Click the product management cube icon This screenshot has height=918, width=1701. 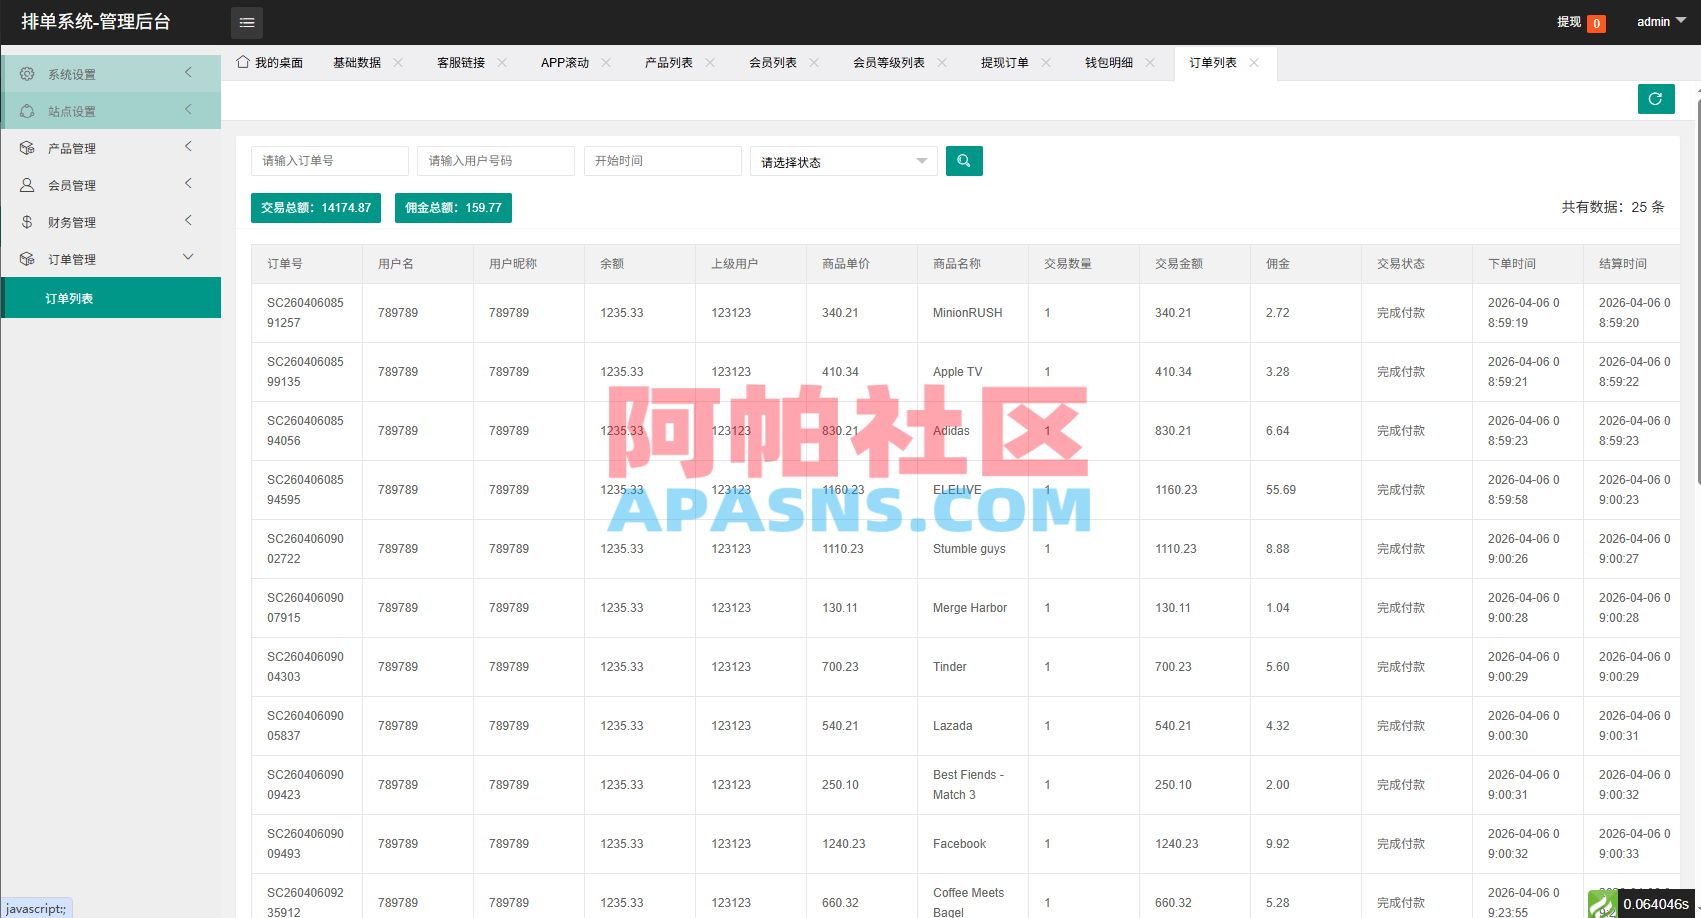click(x=27, y=148)
